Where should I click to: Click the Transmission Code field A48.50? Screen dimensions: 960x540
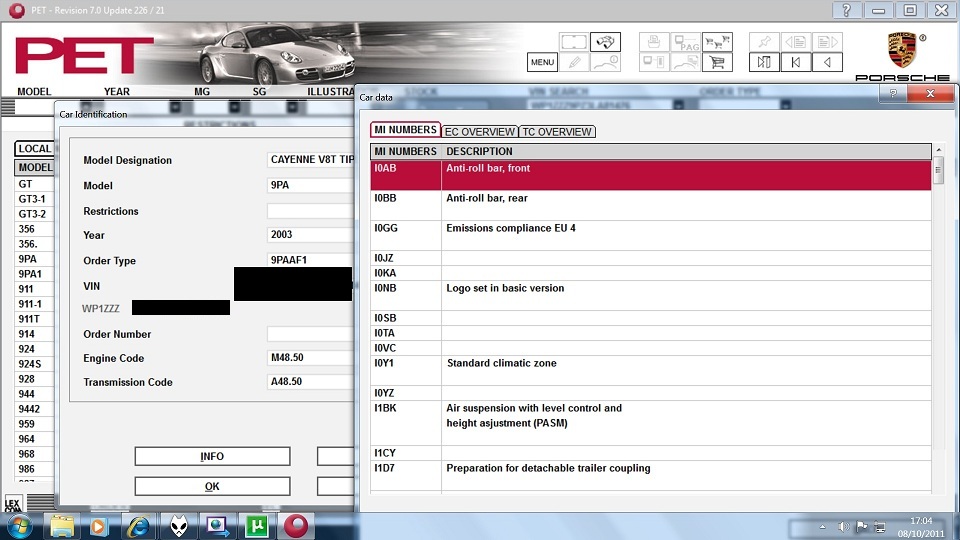tap(310, 381)
